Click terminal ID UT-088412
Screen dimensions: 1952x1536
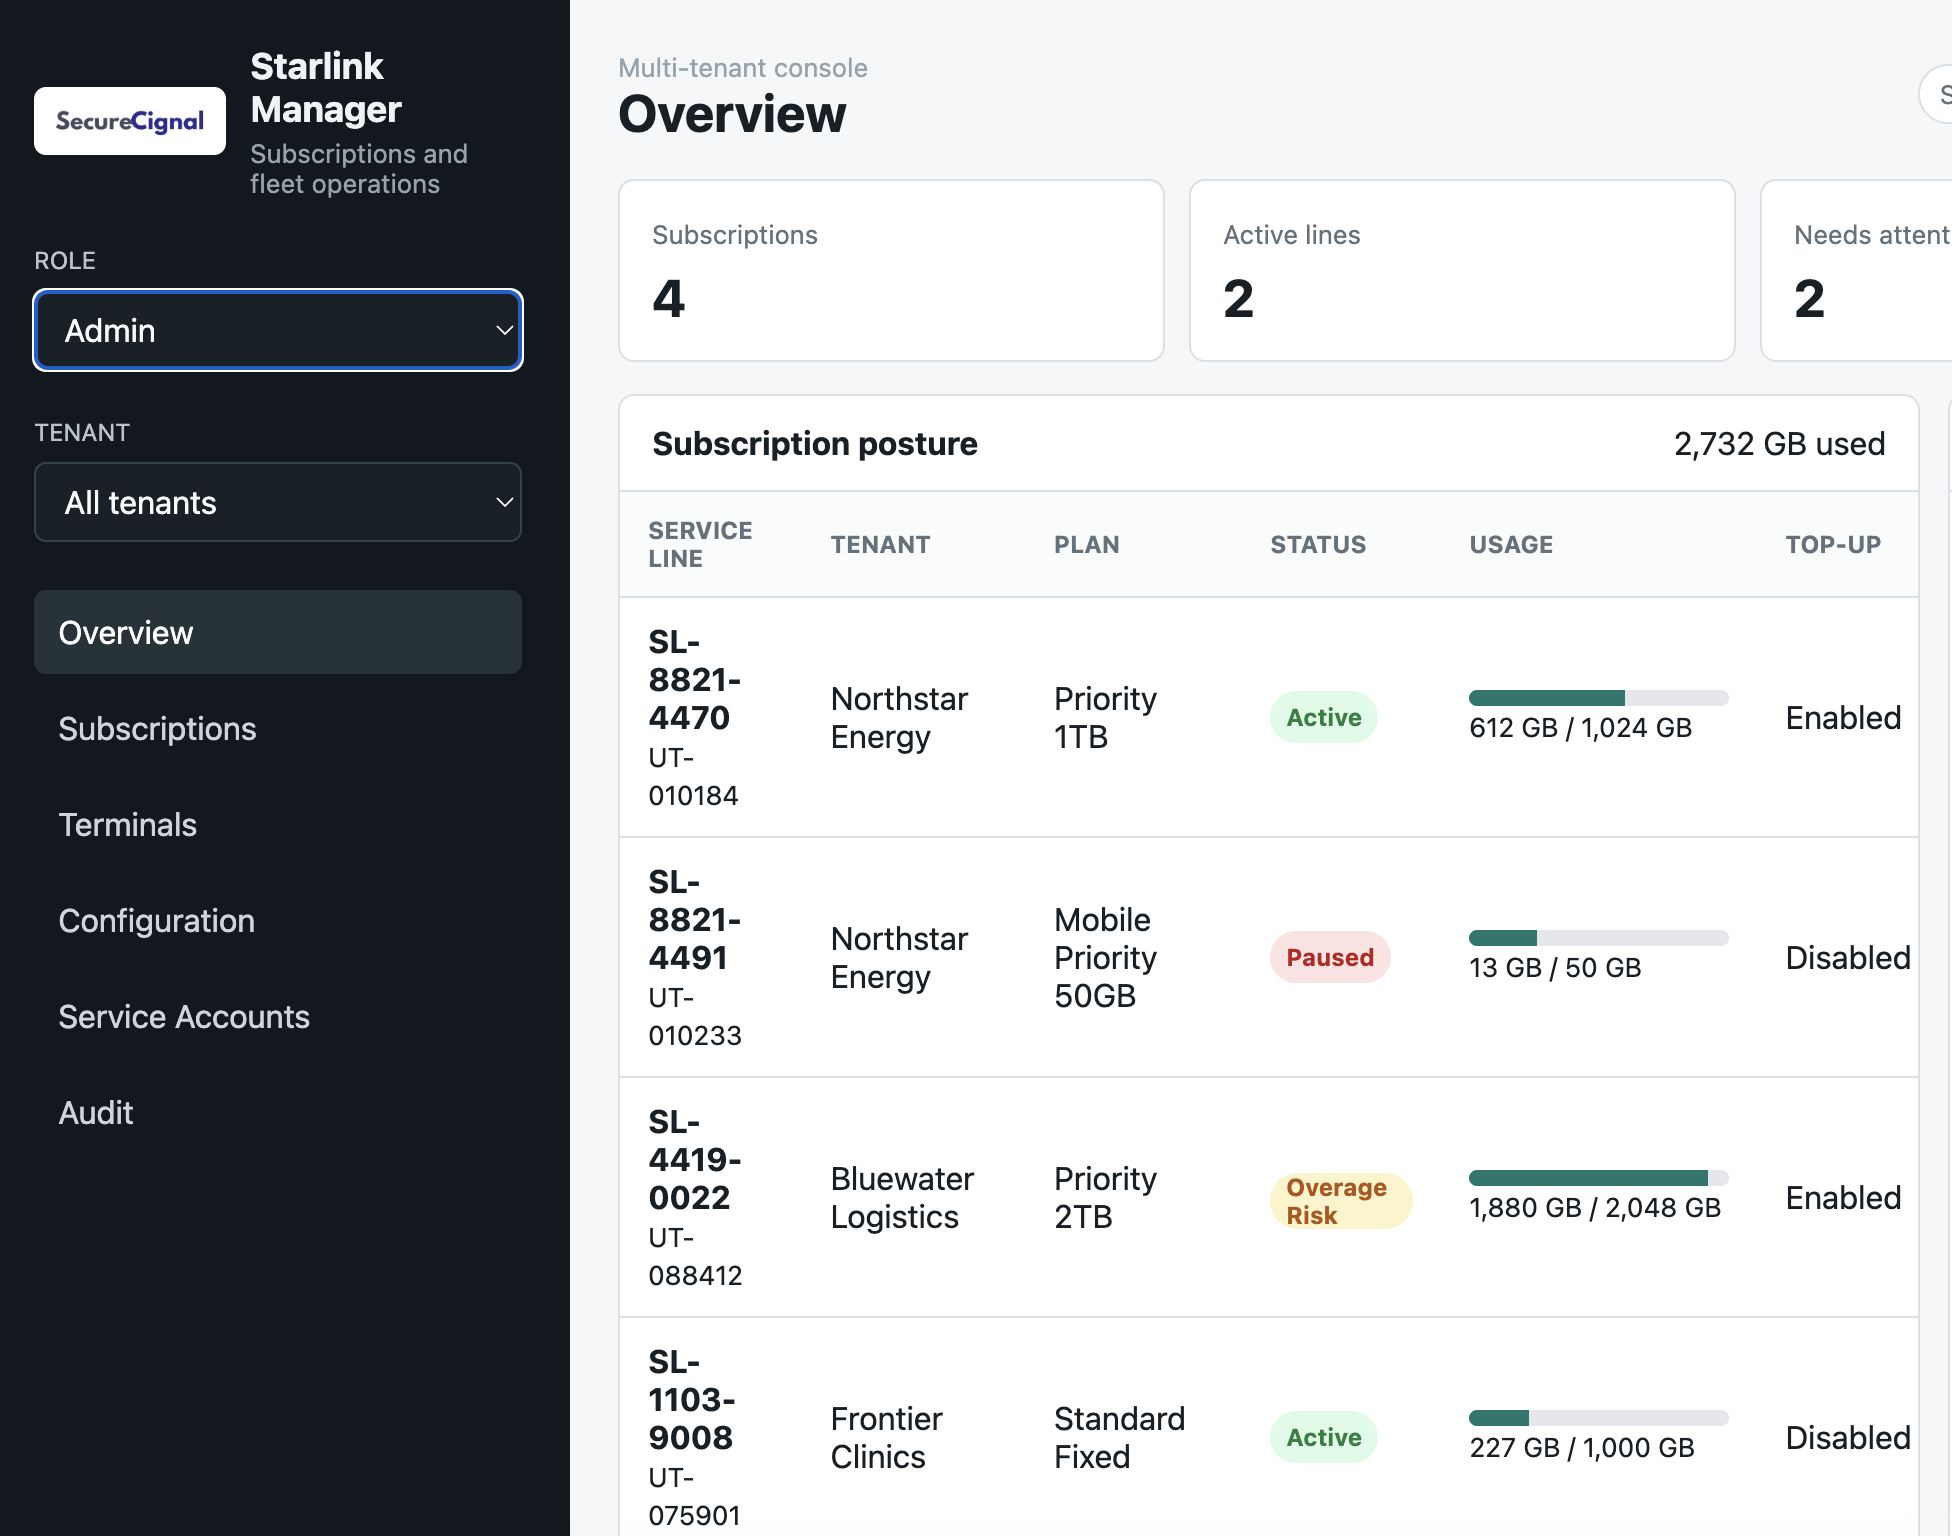click(695, 1256)
